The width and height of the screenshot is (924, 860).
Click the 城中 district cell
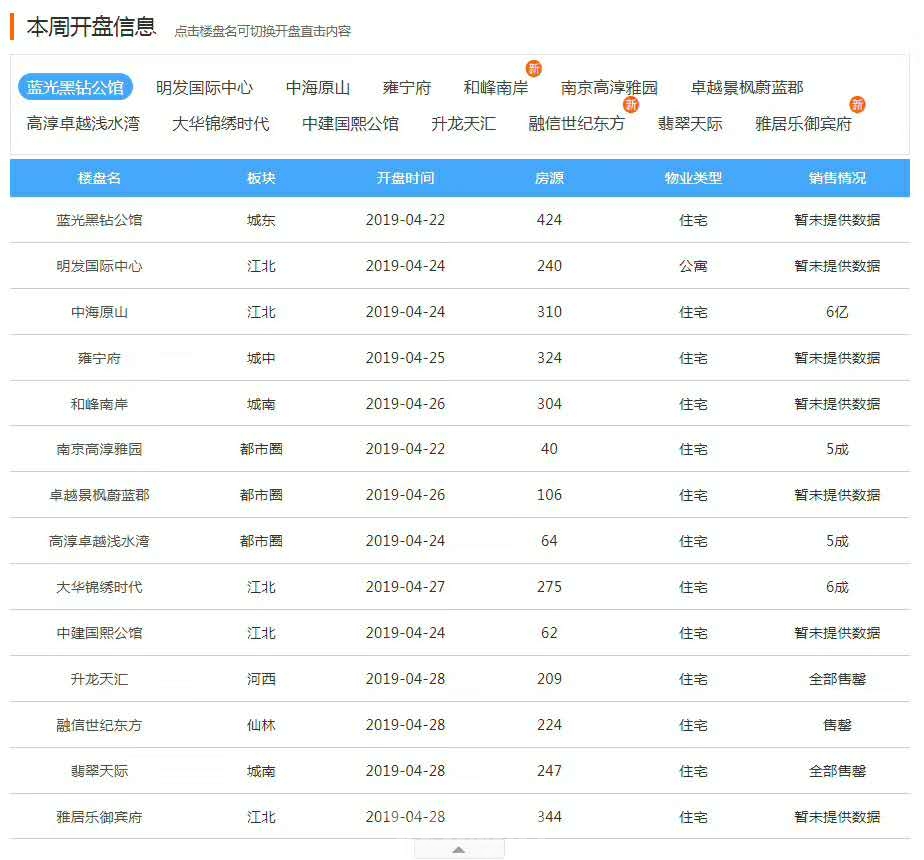point(261,358)
